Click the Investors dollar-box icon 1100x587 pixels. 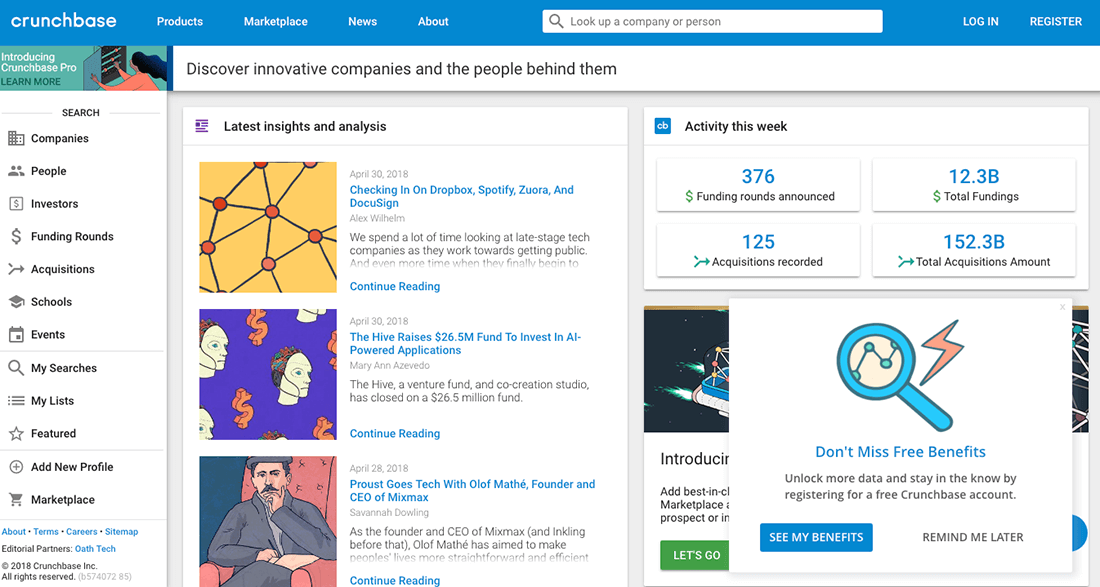16,203
